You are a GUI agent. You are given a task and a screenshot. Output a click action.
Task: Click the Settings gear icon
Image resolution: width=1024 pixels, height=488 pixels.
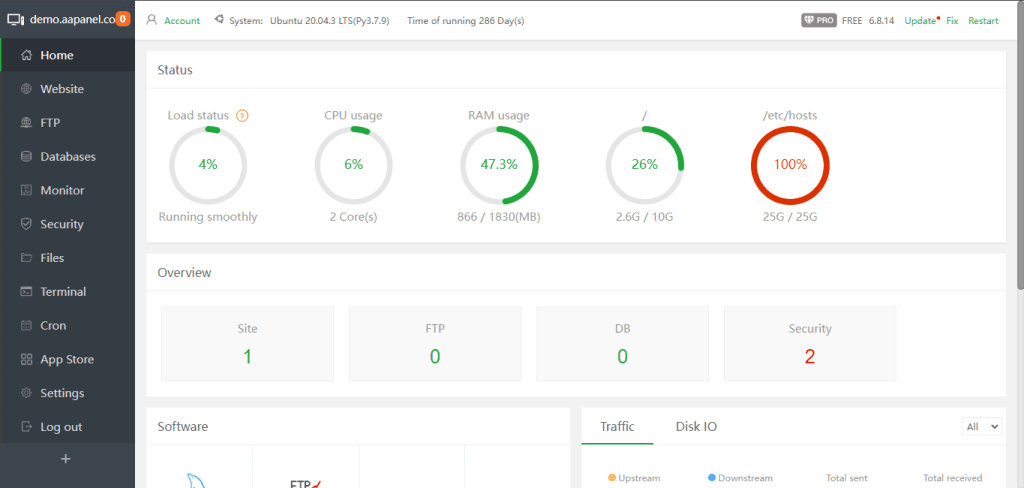[x=26, y=393]
